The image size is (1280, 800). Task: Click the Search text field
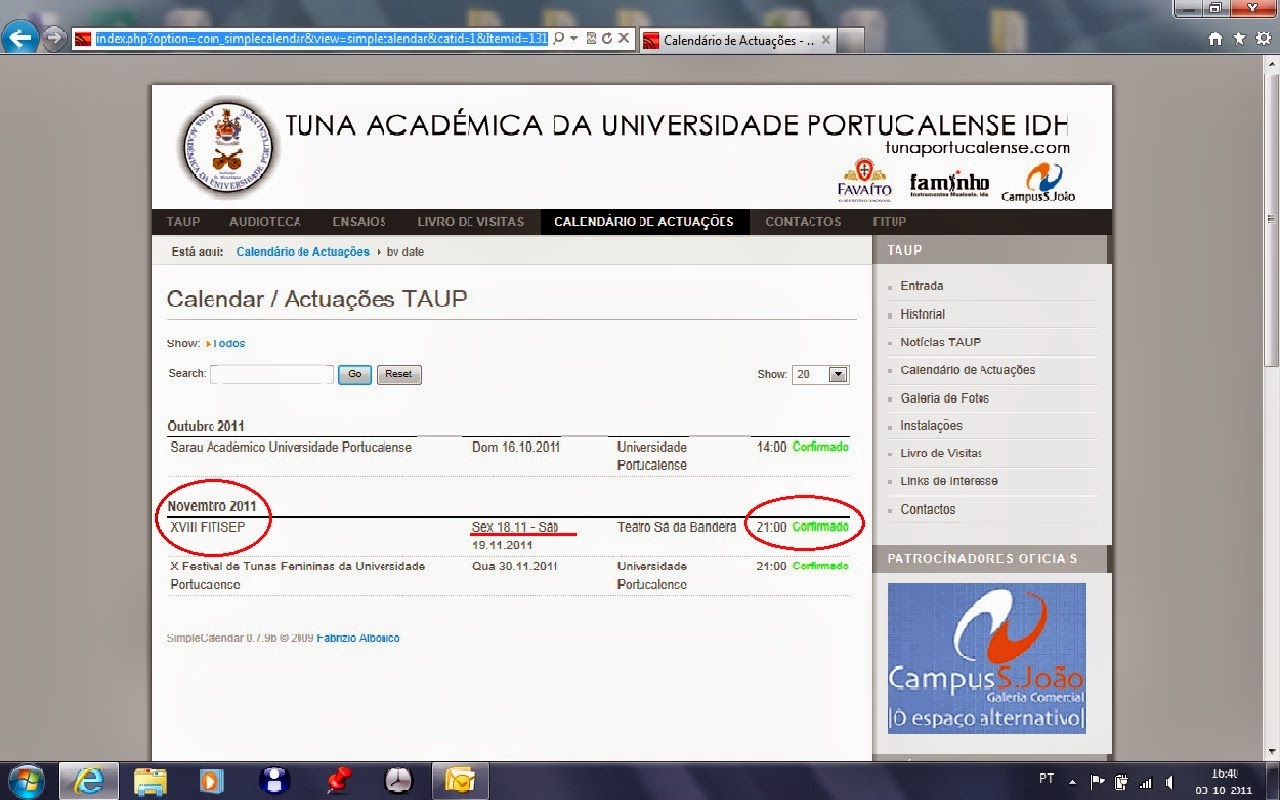(x=272, y=374)
